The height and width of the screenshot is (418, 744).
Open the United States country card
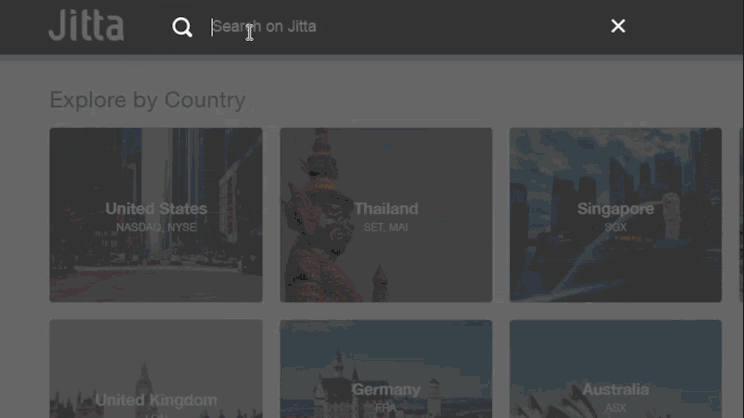pyautogui.click(x=156, y=214)
